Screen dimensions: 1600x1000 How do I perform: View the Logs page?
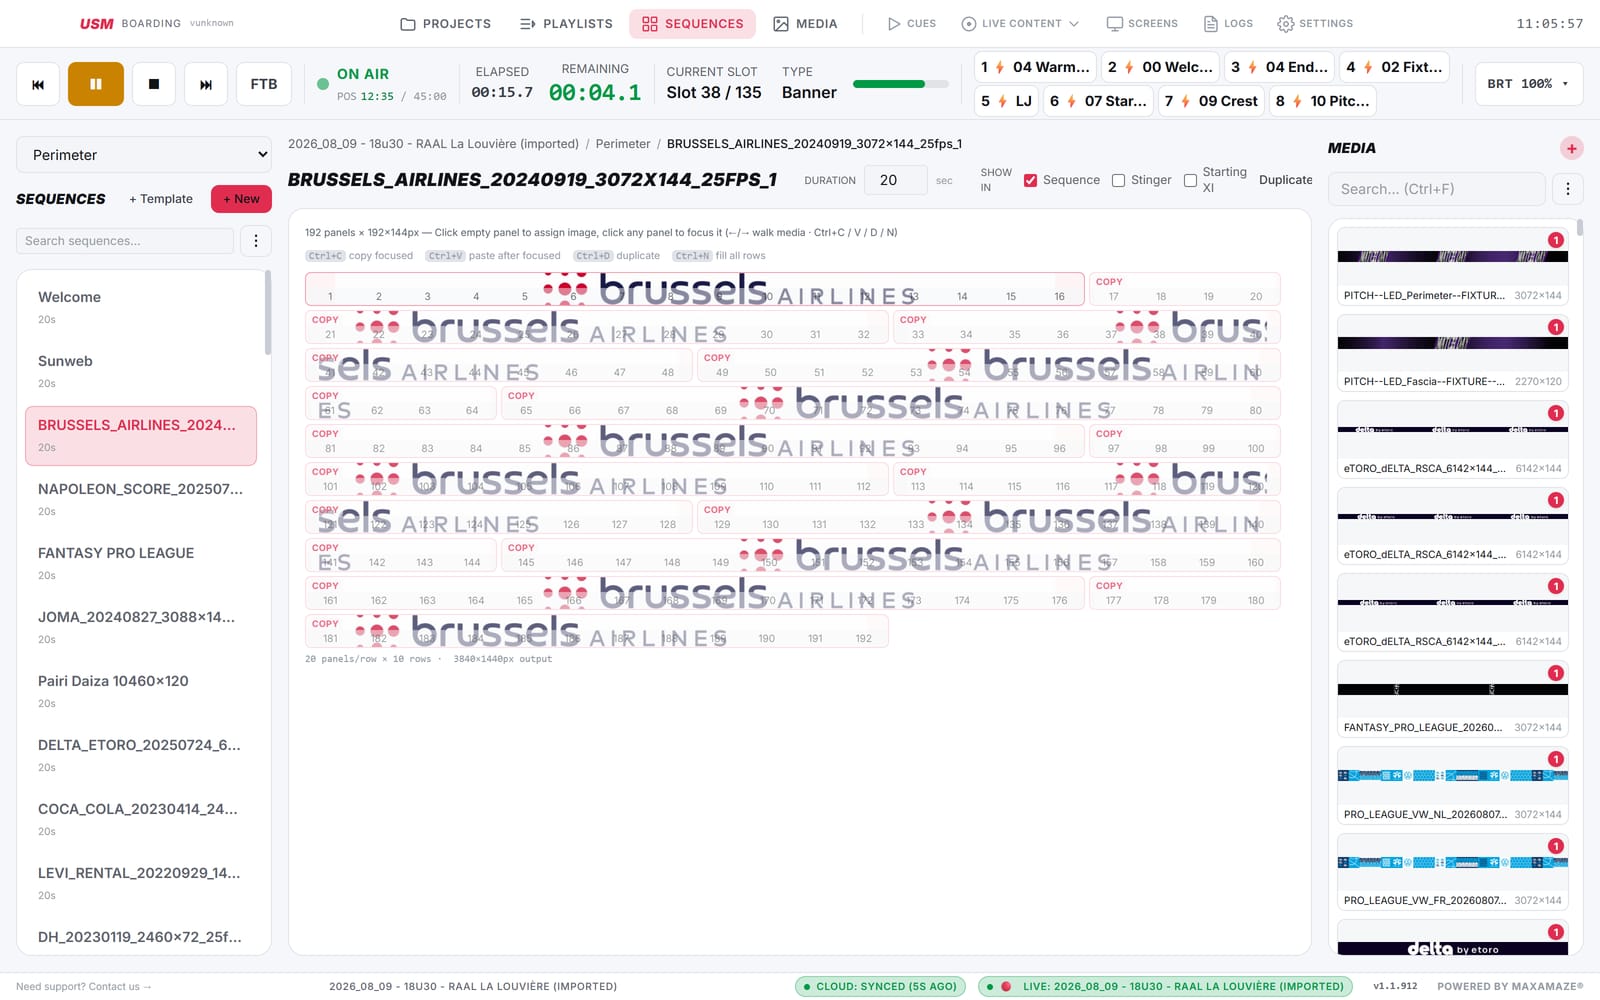click(1228, 23)
